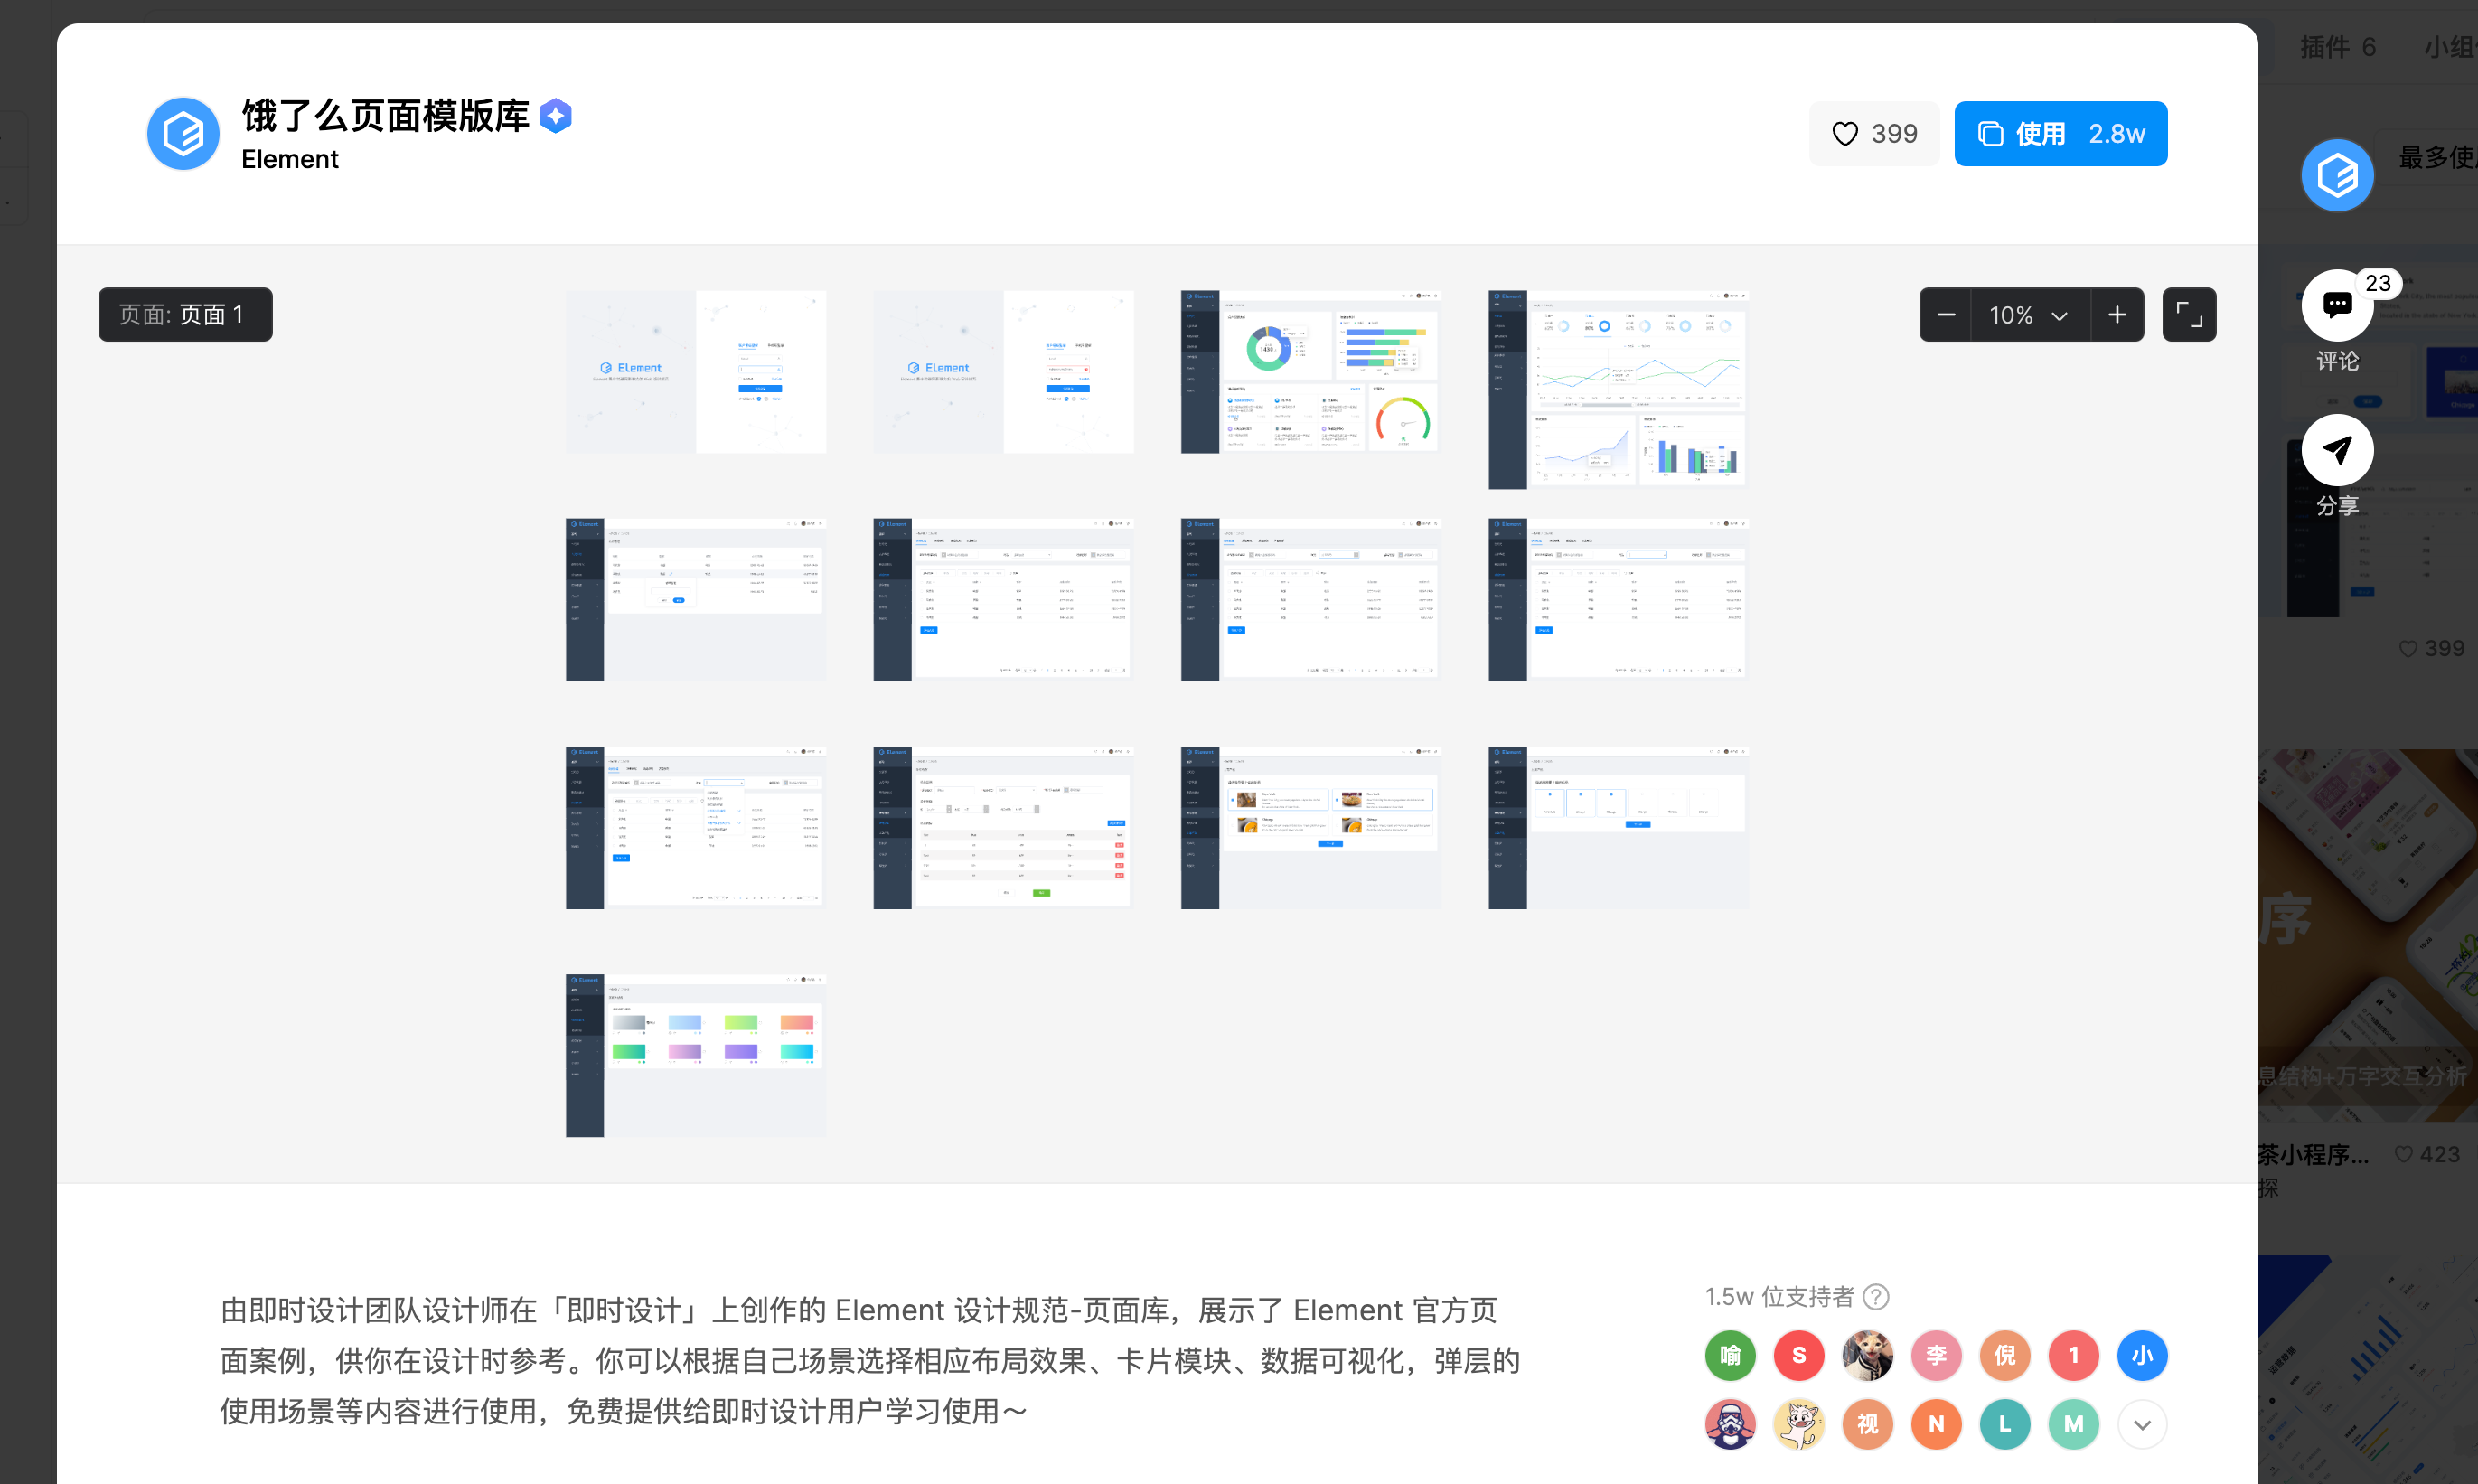Enter fullscreen preview mode
2478x1484 pixels.
(2188, 315)
